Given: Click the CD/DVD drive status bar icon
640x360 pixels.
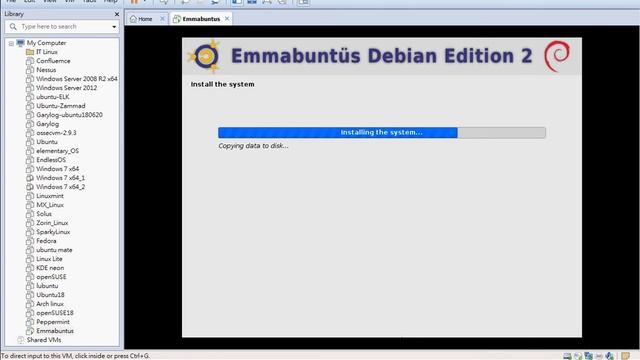Looking at the screenshot, I should point(578,356).
